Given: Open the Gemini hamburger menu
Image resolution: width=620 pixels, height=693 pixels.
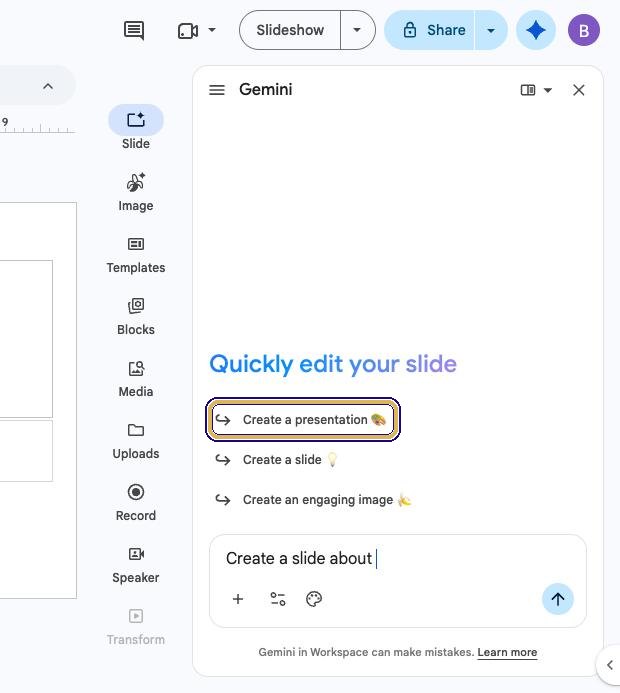Looking at the screenshot, I should point(217,90).
